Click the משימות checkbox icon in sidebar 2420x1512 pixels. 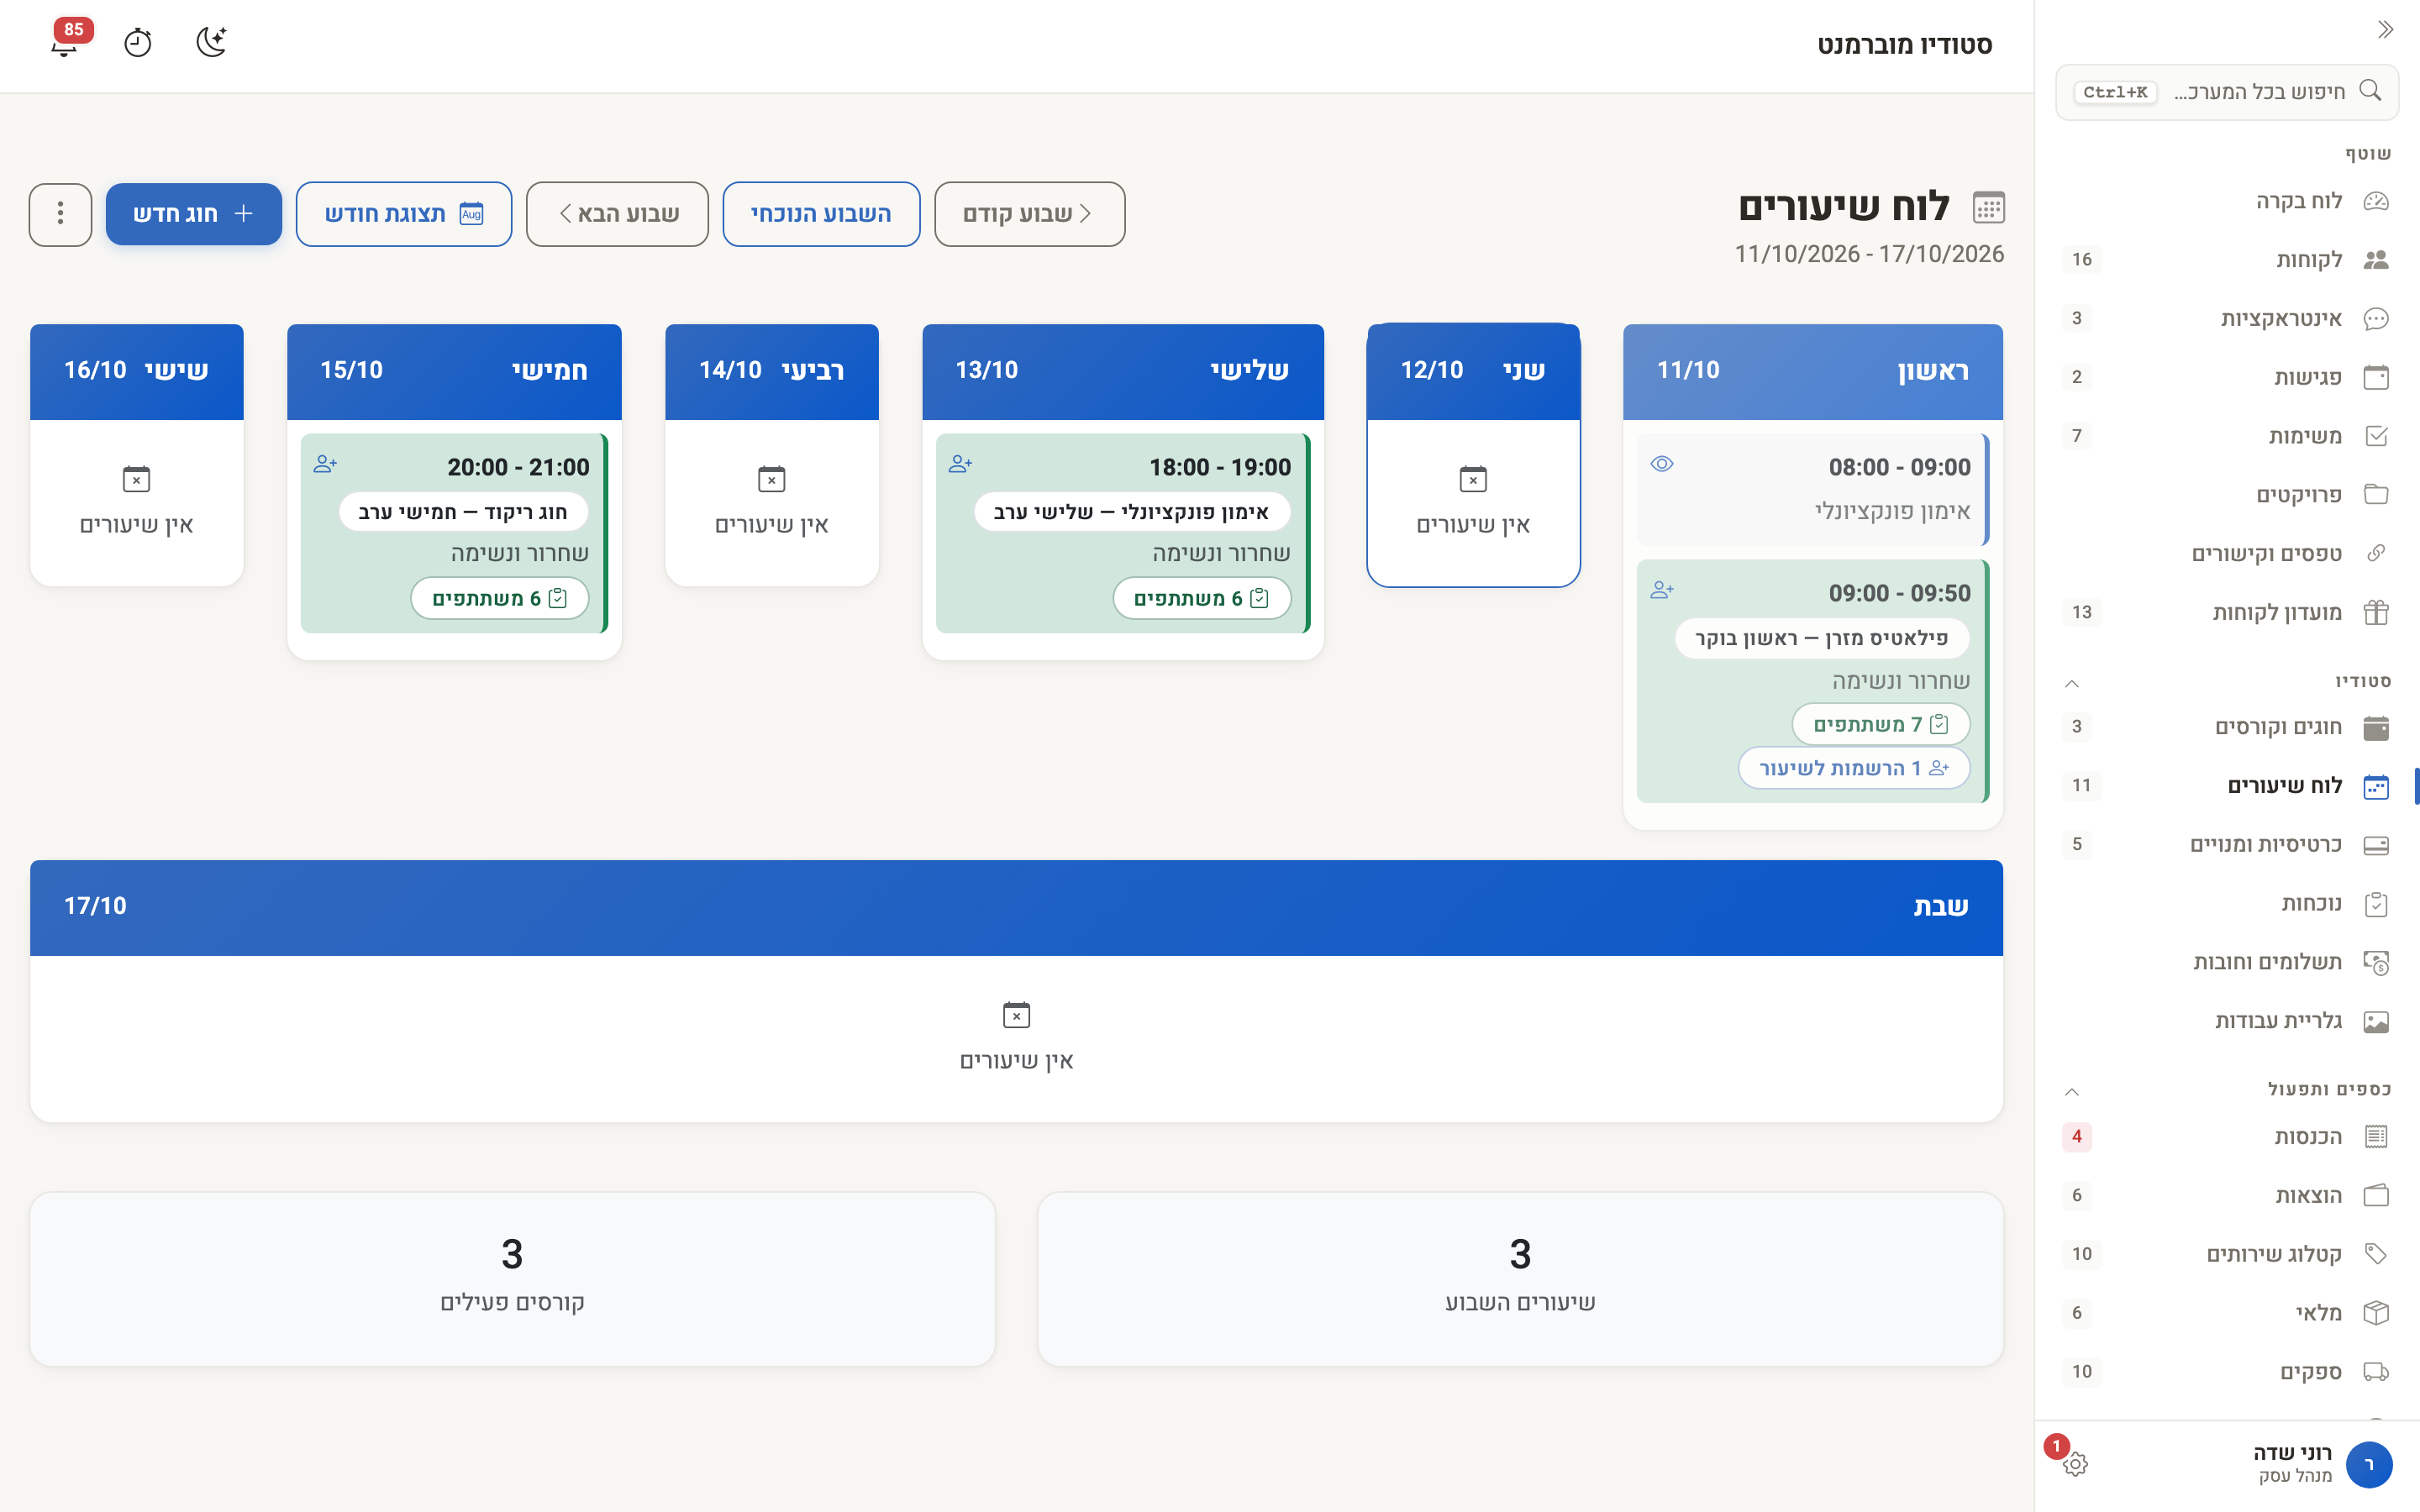pos(2376,436)
